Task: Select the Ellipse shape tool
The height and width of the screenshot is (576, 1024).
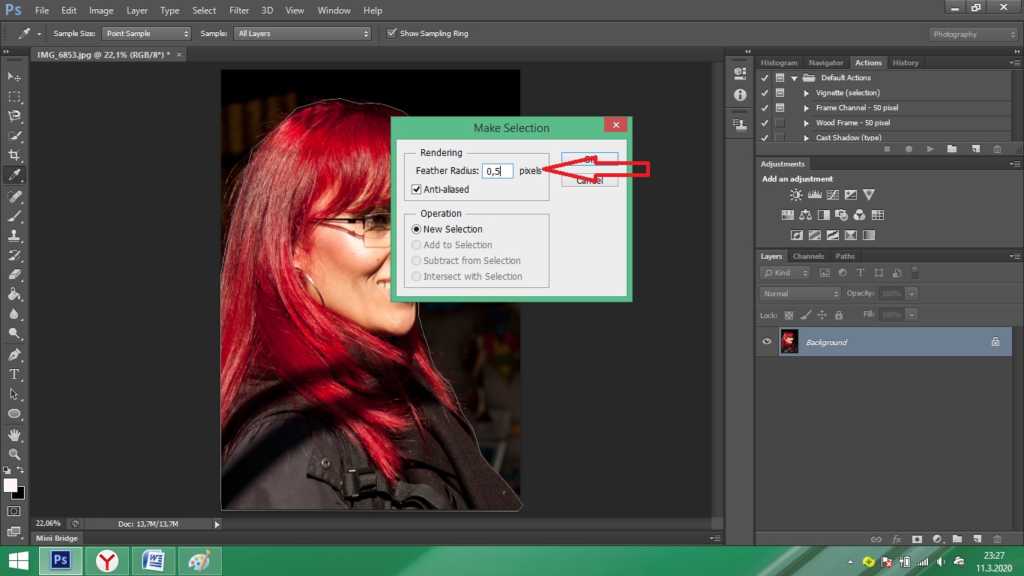Action: [x=14, y=414]
